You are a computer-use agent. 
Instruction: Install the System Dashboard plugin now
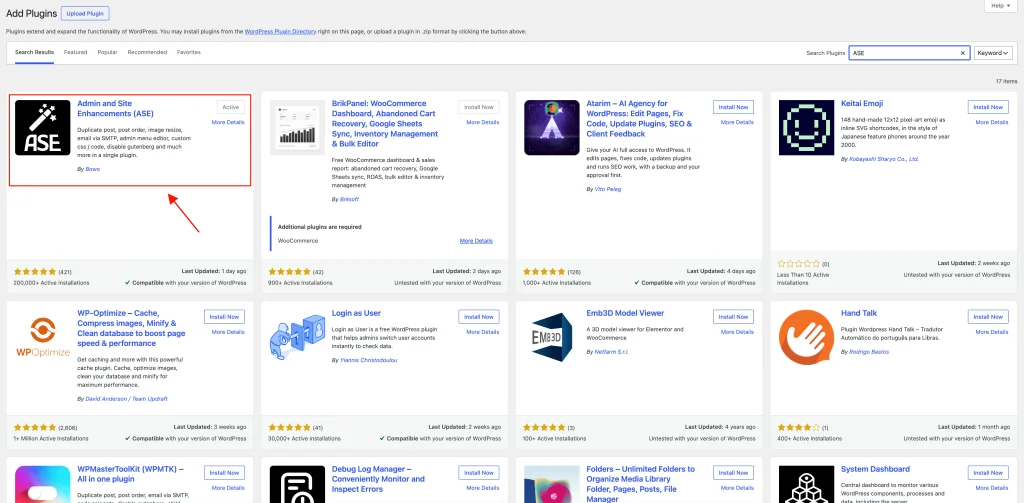(x=988, y=472)
